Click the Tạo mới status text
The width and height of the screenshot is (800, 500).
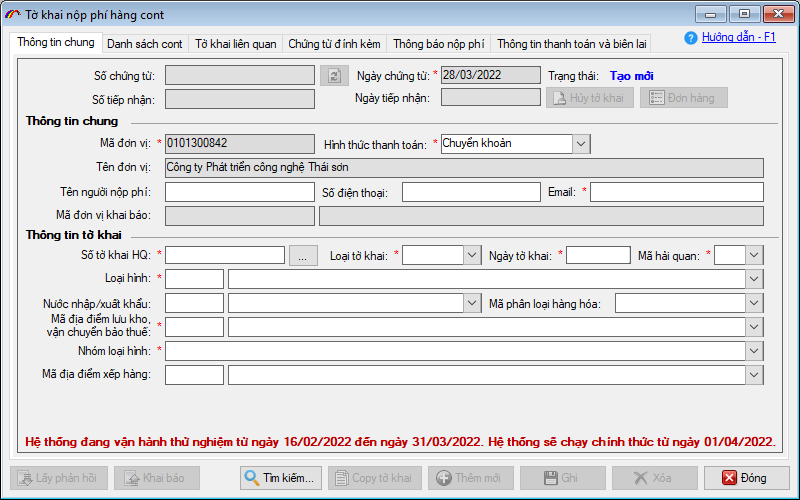pos(631,76)
